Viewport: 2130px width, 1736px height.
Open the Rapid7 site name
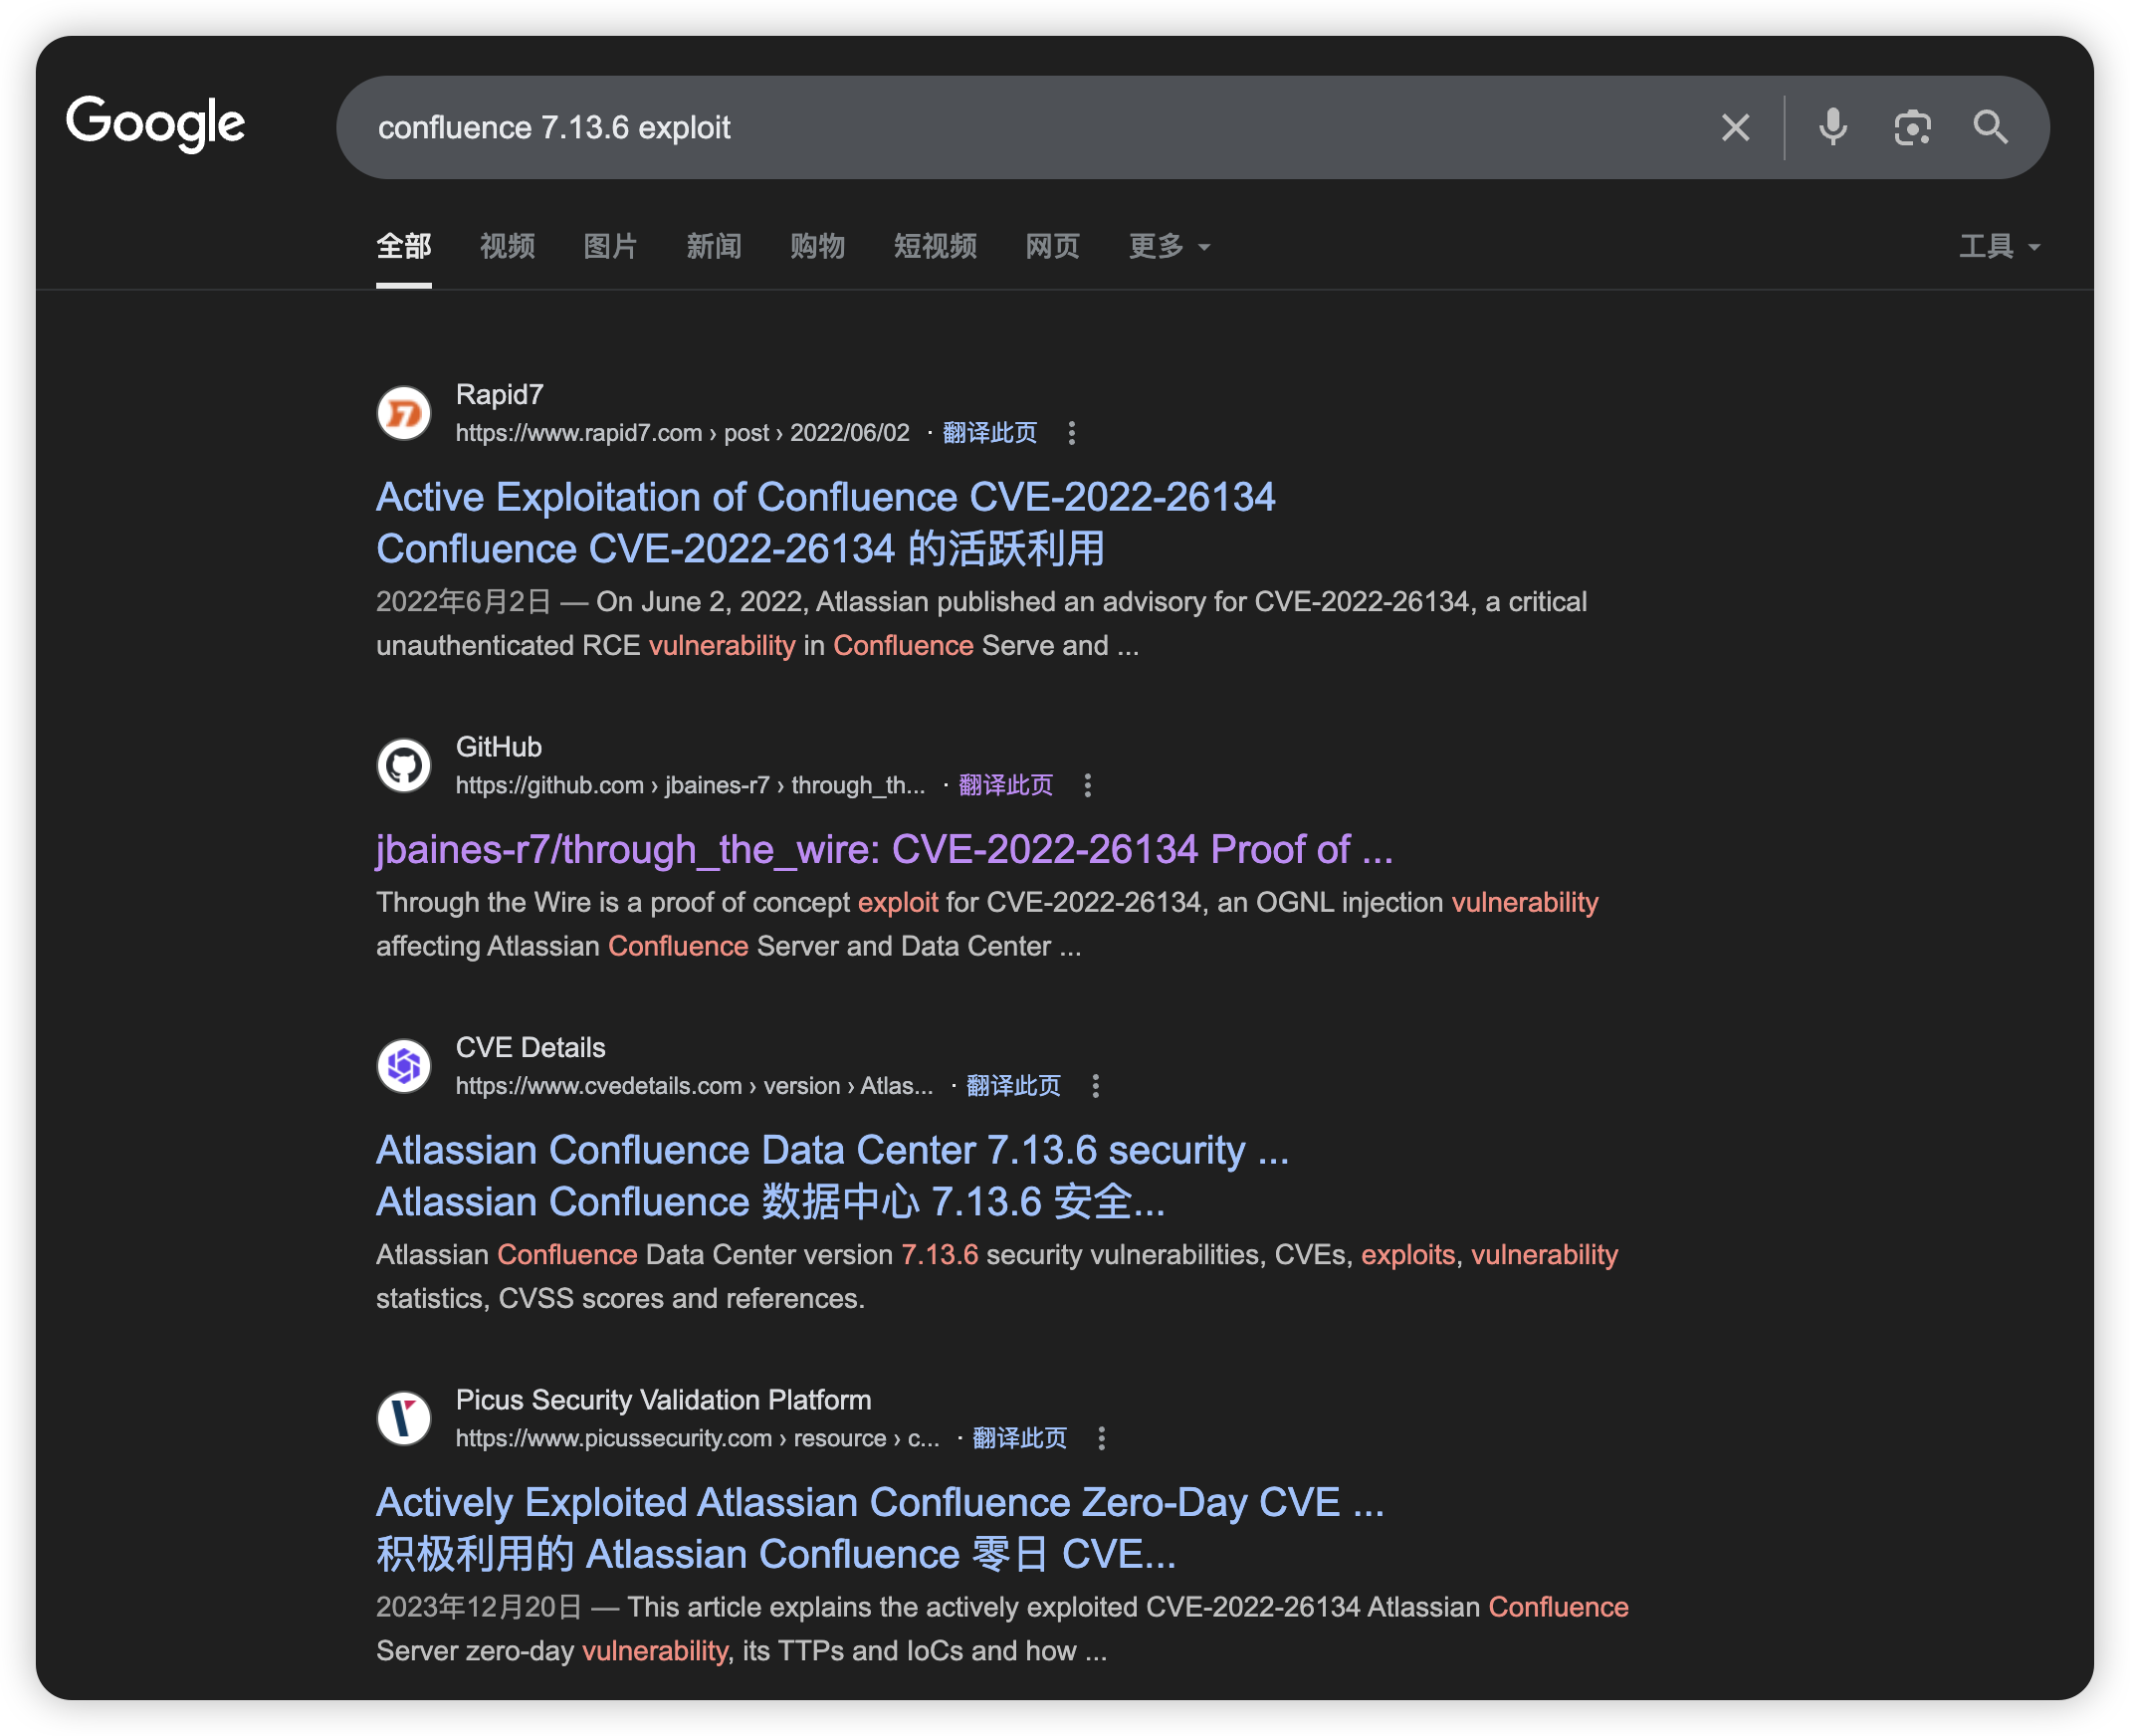click(x=499, y=395)
